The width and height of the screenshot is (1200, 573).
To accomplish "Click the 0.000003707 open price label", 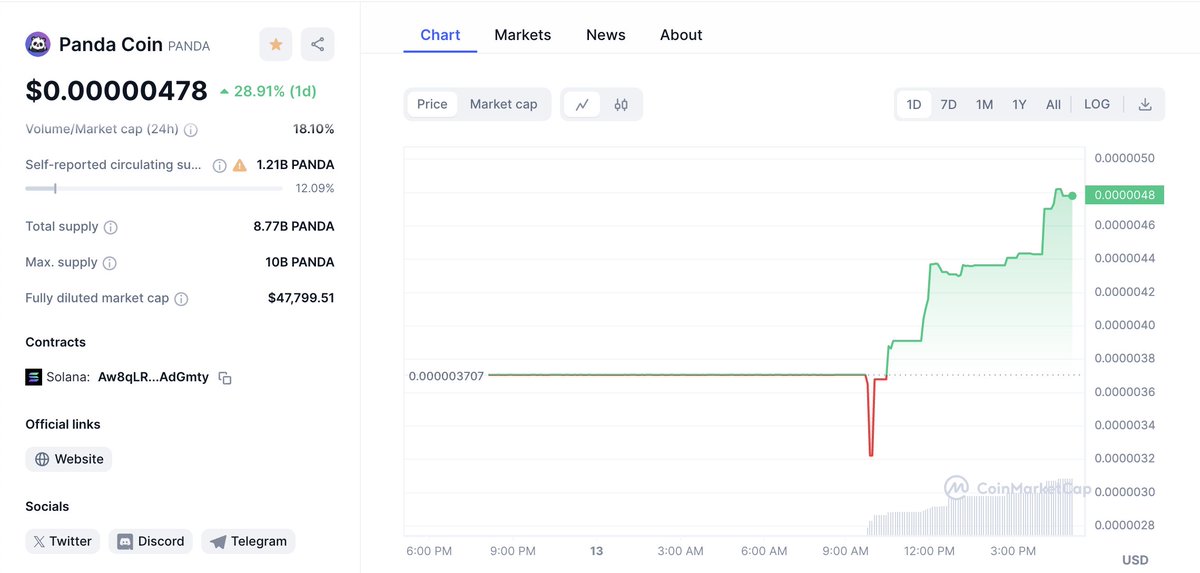I will tap(446, 376).
